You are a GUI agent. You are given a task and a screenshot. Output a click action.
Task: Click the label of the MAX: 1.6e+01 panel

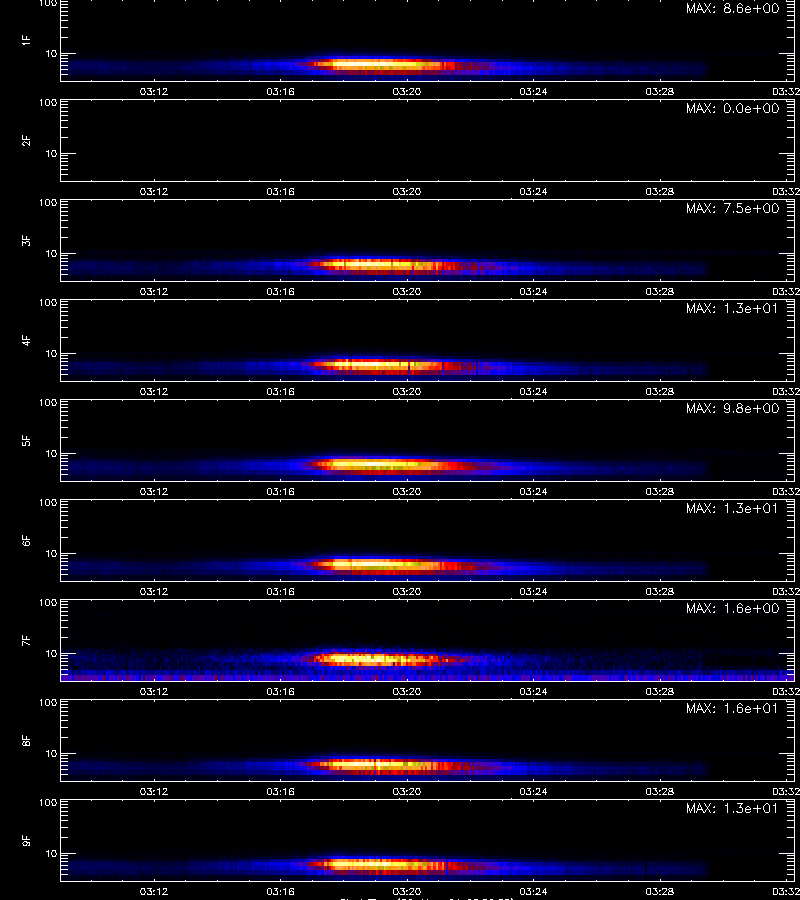coord(26,740)
